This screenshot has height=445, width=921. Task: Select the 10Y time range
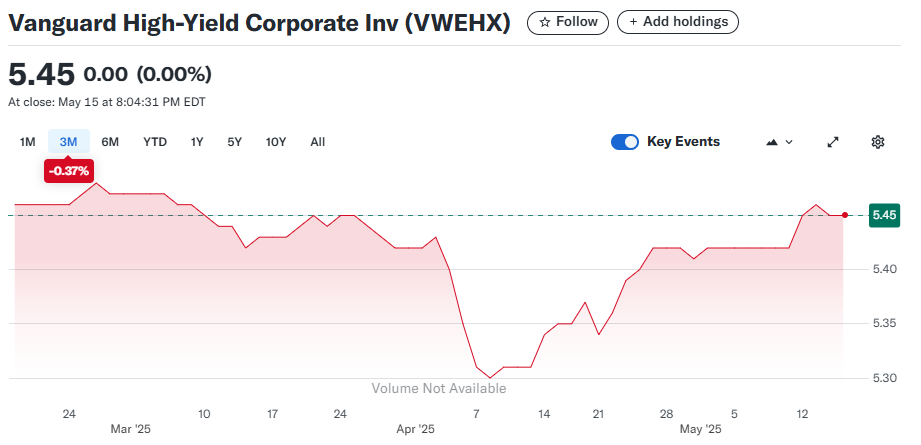click(275, 141)
